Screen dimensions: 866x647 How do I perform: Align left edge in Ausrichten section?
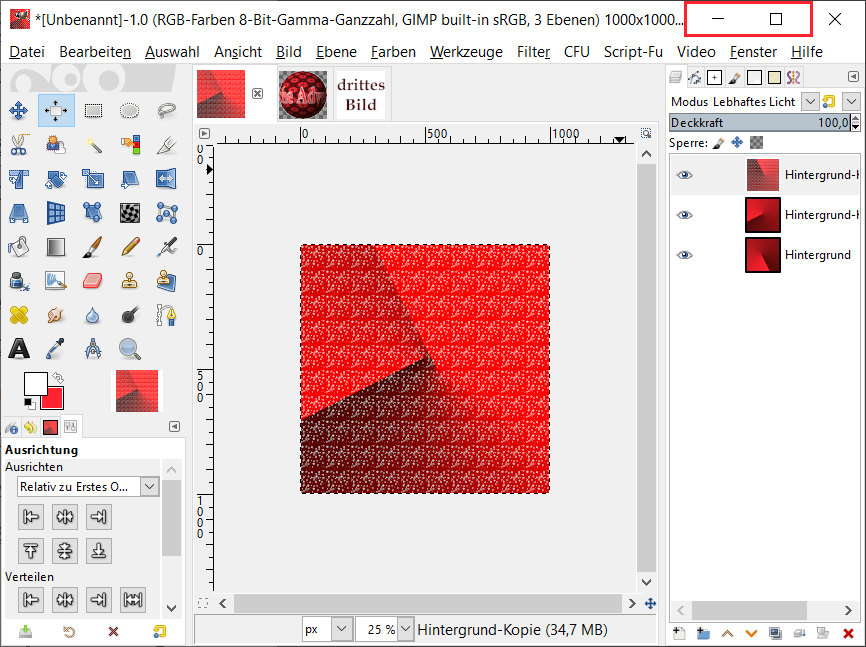[x=30, y=517]
